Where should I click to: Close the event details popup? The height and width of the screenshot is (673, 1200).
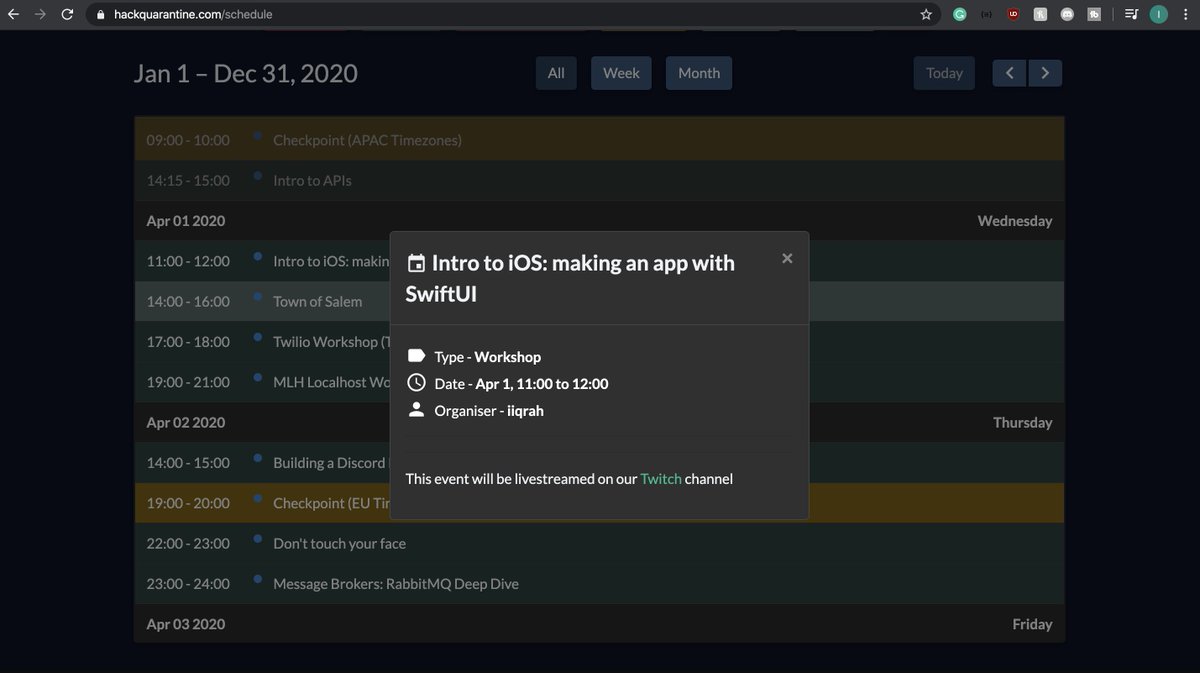tap(787, 258)
